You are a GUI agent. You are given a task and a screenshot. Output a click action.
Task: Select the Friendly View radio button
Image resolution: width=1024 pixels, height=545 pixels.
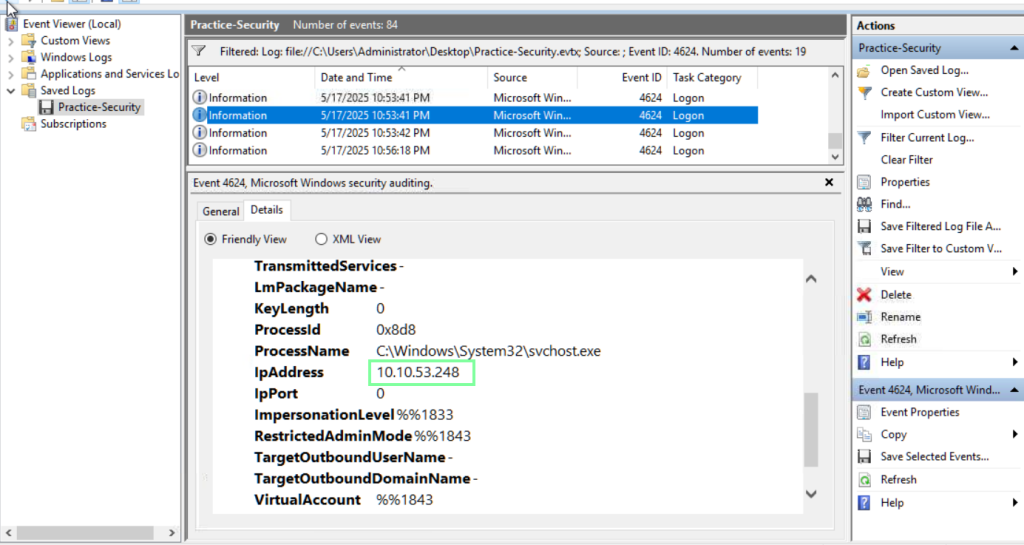pyautogui.click(x=210, y=240)
